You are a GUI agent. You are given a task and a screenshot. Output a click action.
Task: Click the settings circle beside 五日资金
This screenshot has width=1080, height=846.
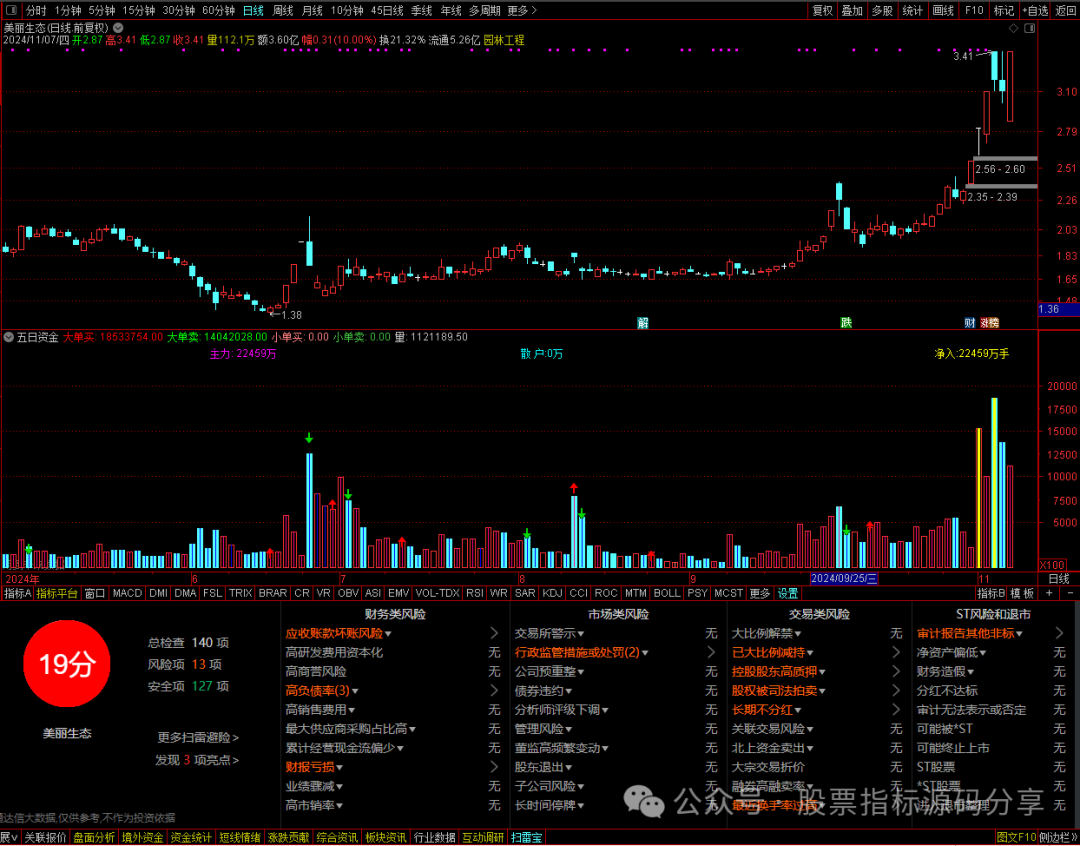[10, 337]
